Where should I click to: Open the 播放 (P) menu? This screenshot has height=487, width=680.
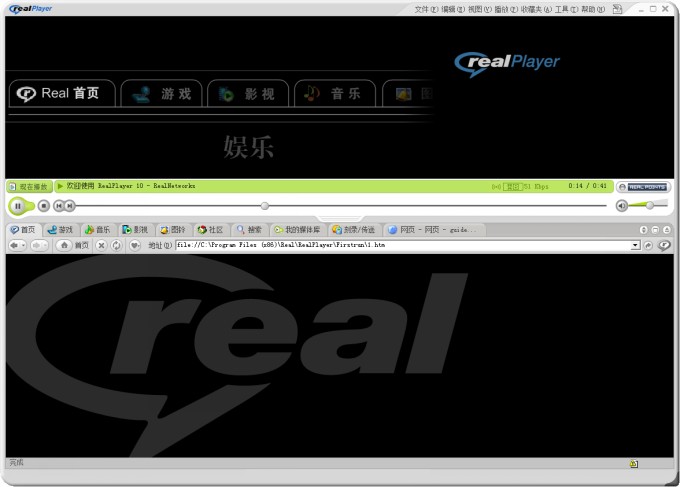[x=506, y=9]
